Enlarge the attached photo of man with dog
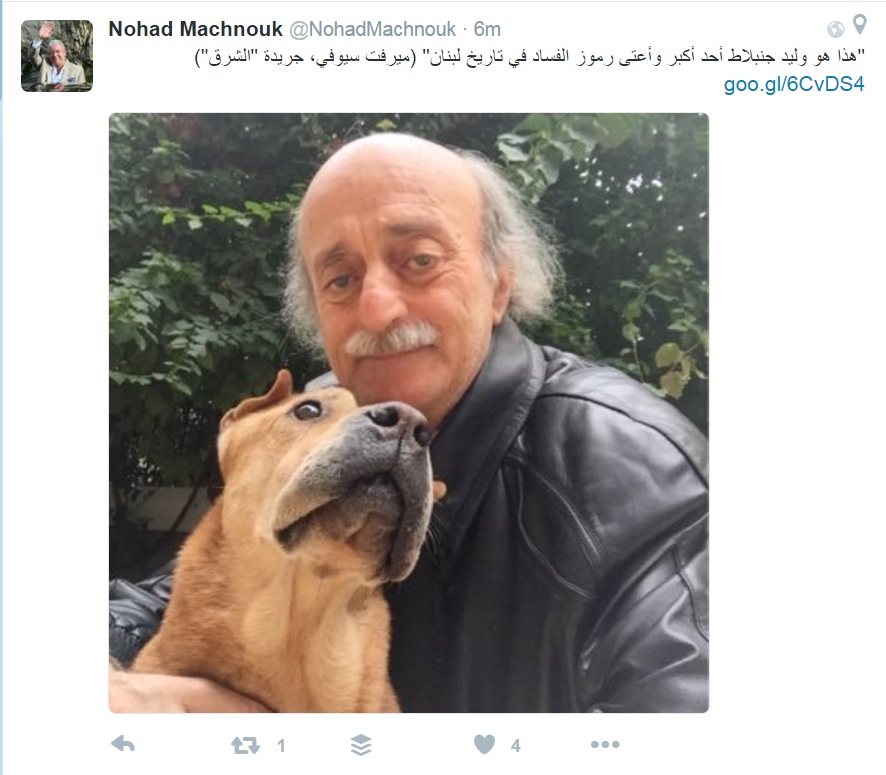The image size is (886, 775). coord(409,412)
